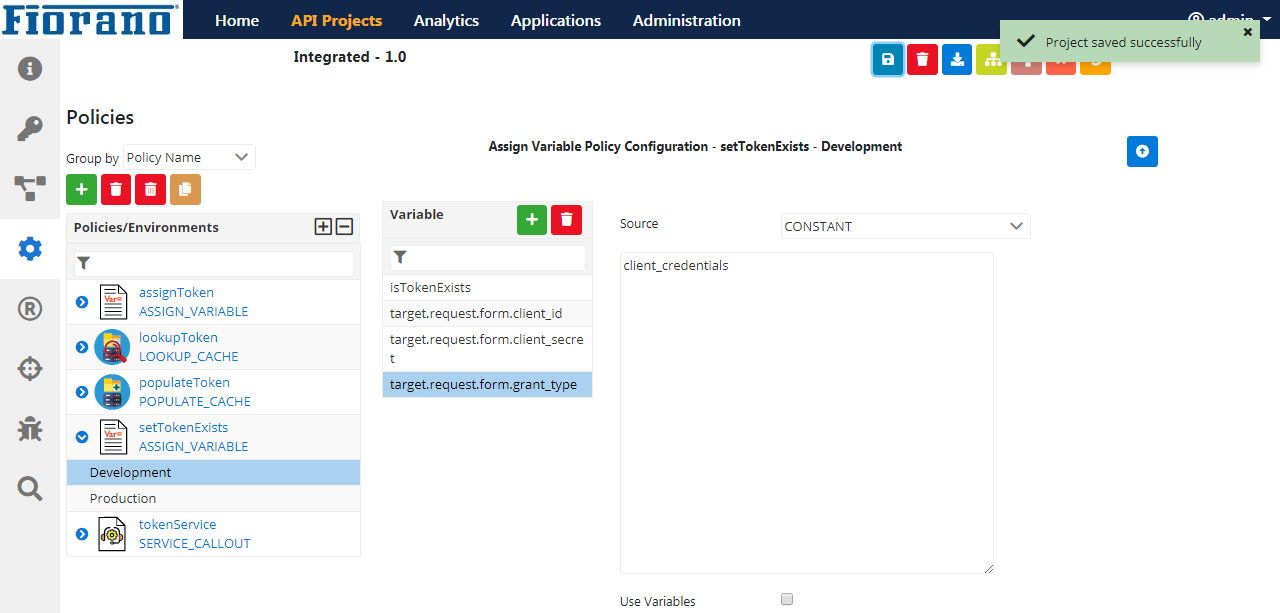This screenshot has height=613, width=1280.
Task: Expand the lookupToken policy node
Action: point(82,347)
